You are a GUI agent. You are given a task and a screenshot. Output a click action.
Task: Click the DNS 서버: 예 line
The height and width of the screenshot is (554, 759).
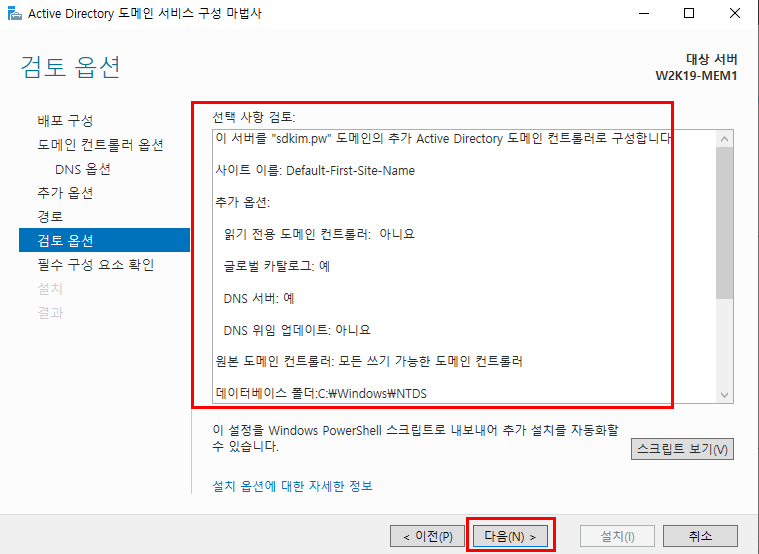pos(259,298)
